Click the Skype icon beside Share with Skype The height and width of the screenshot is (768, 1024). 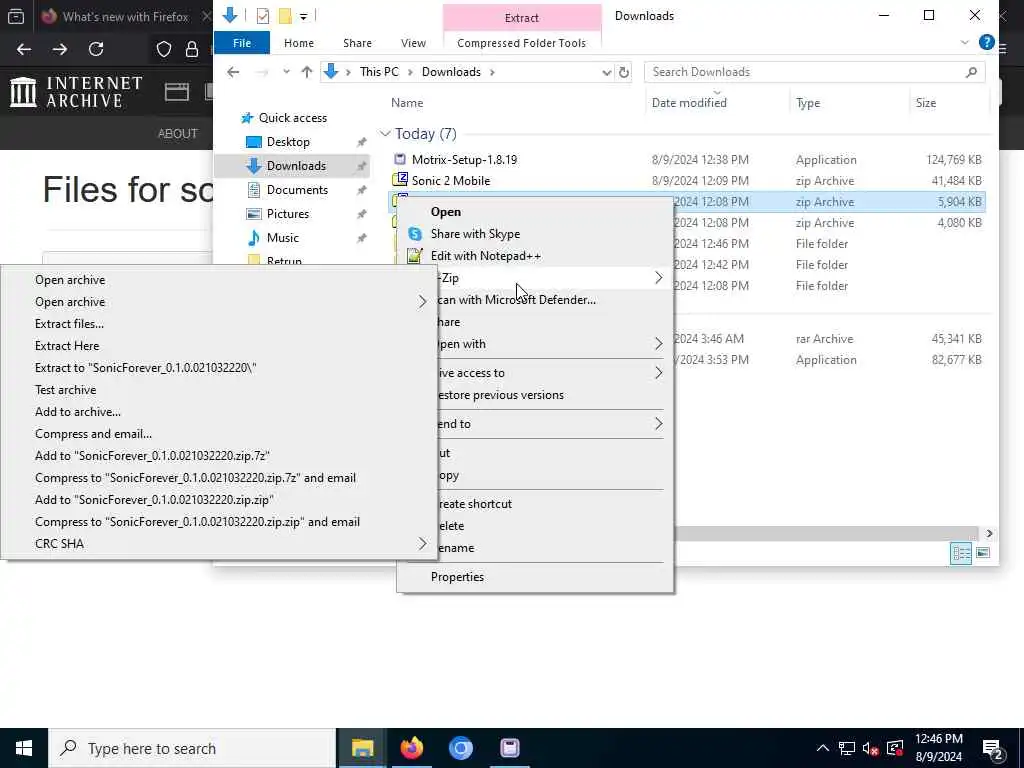coord(415,234)
